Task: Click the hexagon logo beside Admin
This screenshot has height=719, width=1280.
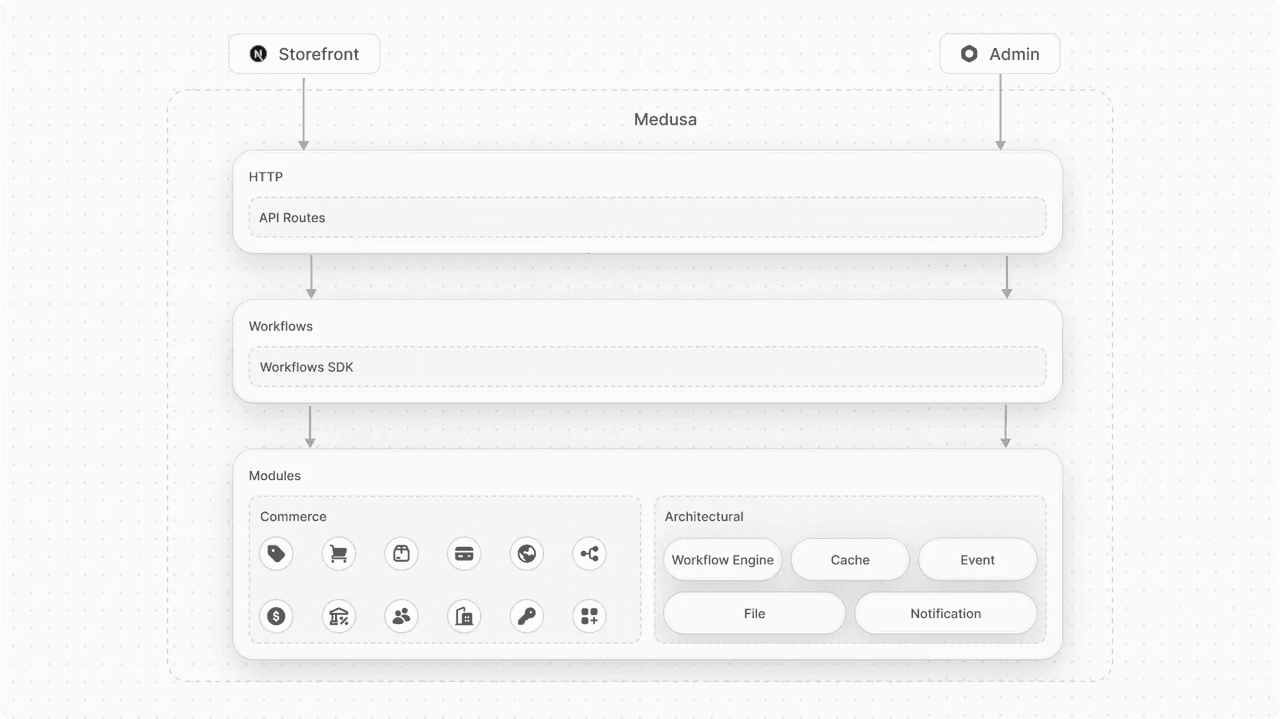Action: [969, 54]
